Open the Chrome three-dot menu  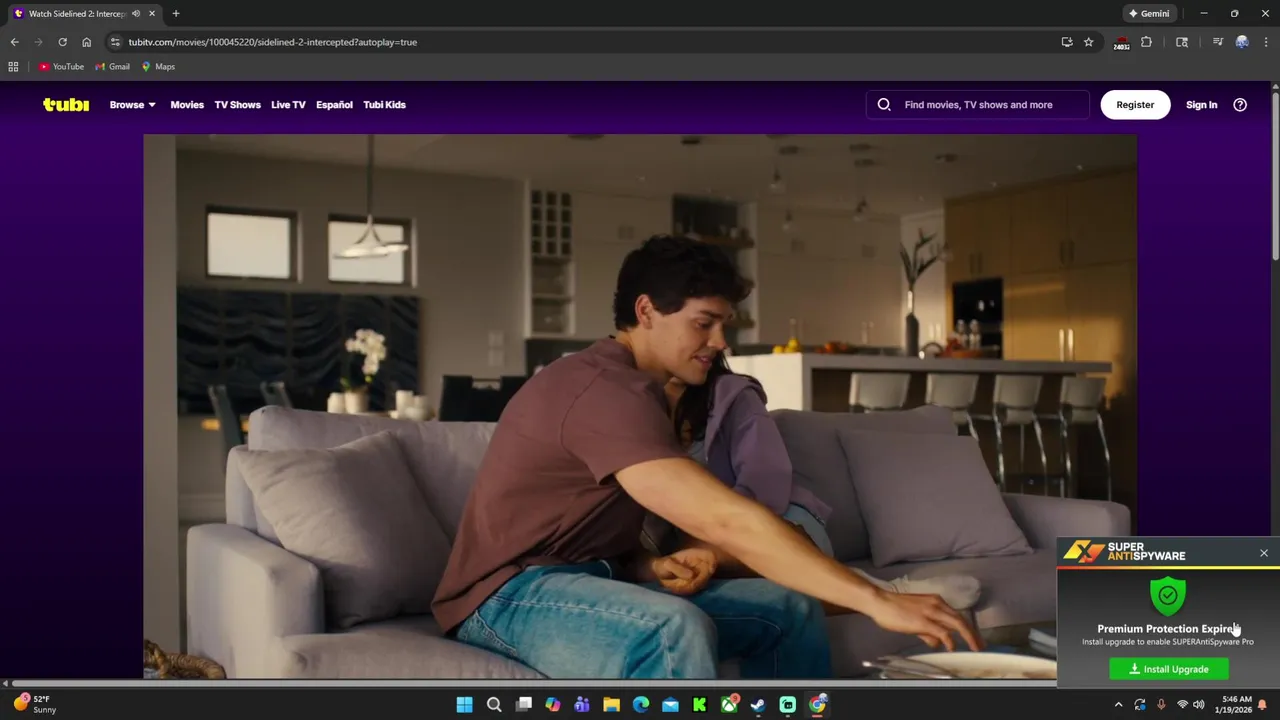click(x=1266, y=42)
